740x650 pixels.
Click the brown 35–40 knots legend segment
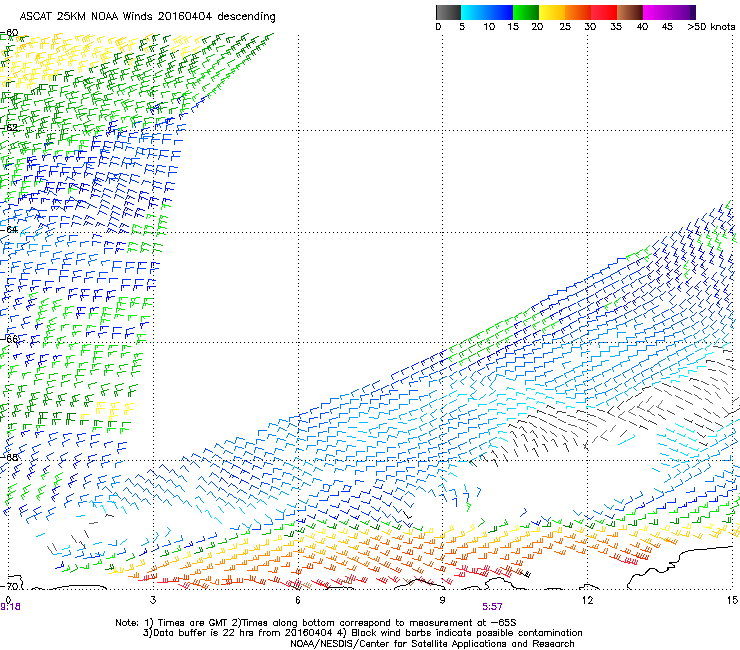pyautogui.click(x=630, y=12)
